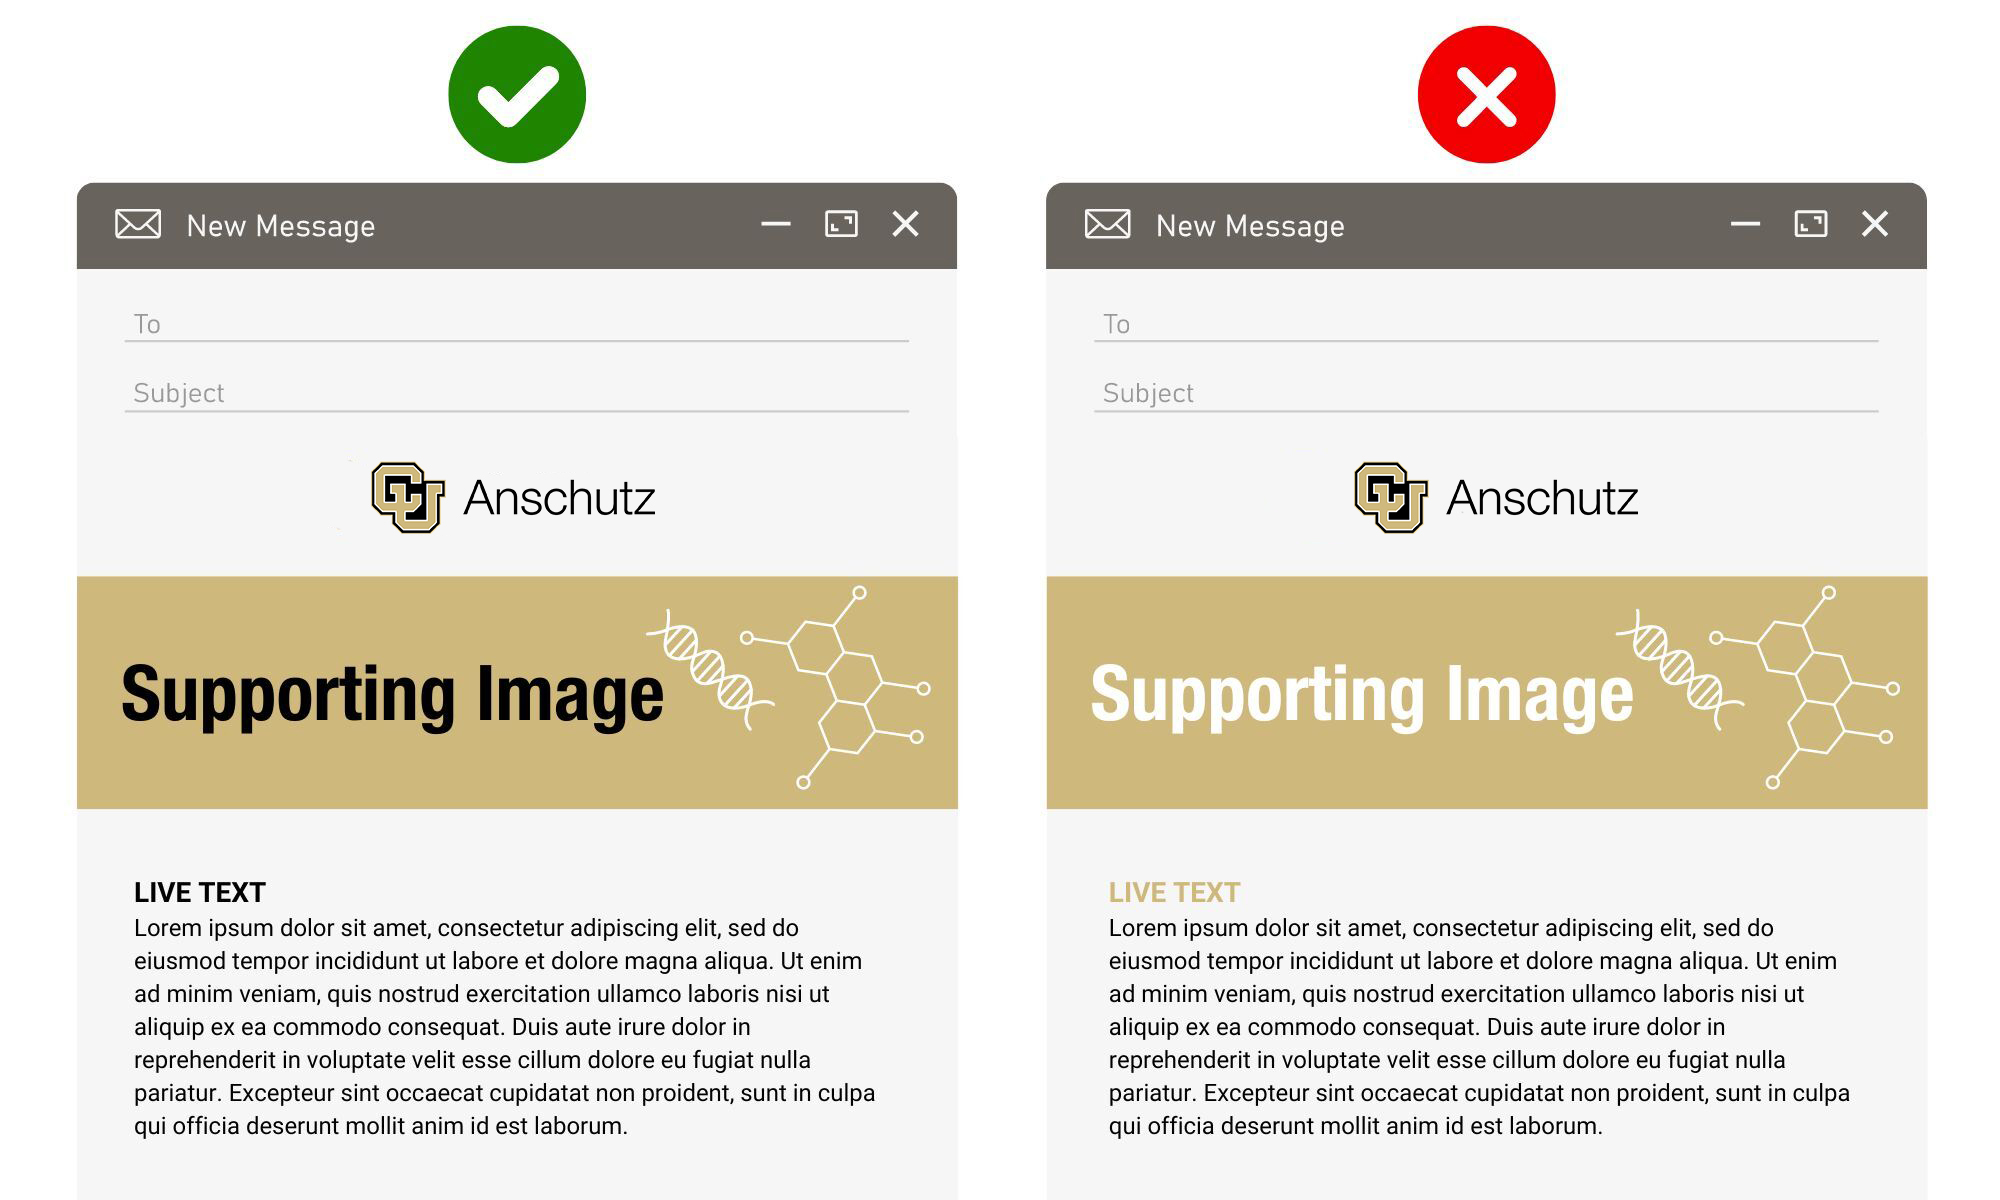Screen dimensions: 2000x1200
Task: Click the gold LIVE TEXT heading
Action: 1174,892
